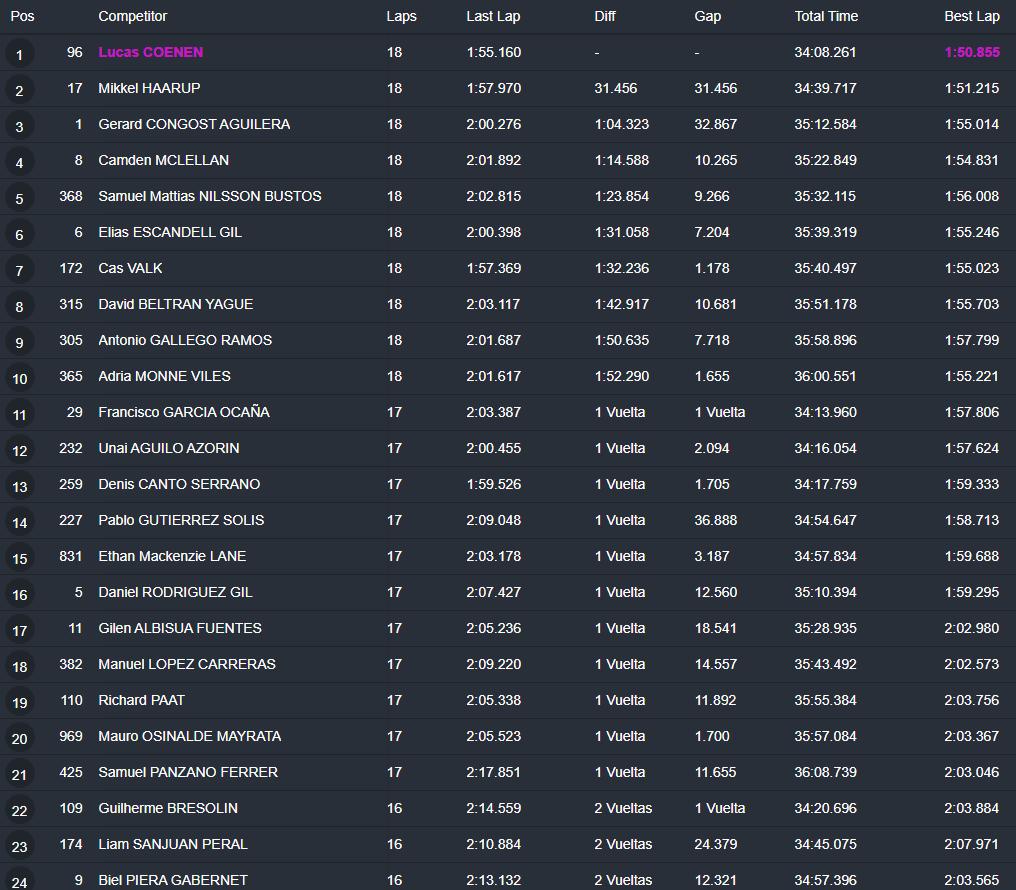Click the Gap column header
This screenshot has width=1016, height=890.
(707, 16)
